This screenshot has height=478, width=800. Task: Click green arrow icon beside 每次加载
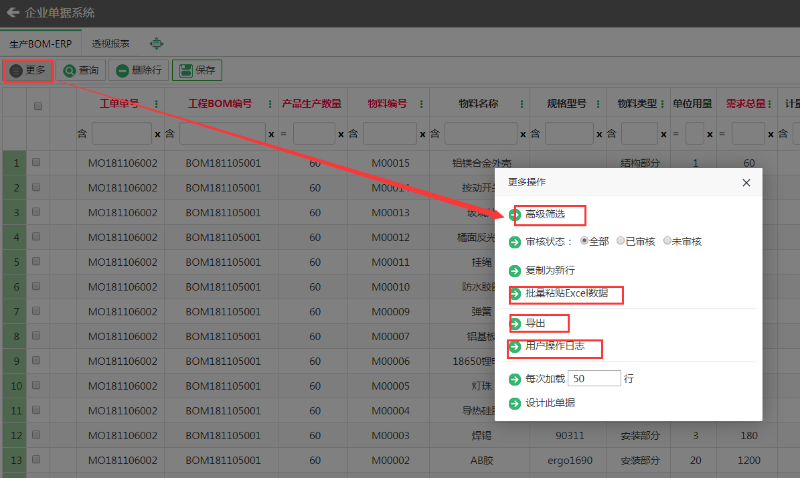coord(515,379)
